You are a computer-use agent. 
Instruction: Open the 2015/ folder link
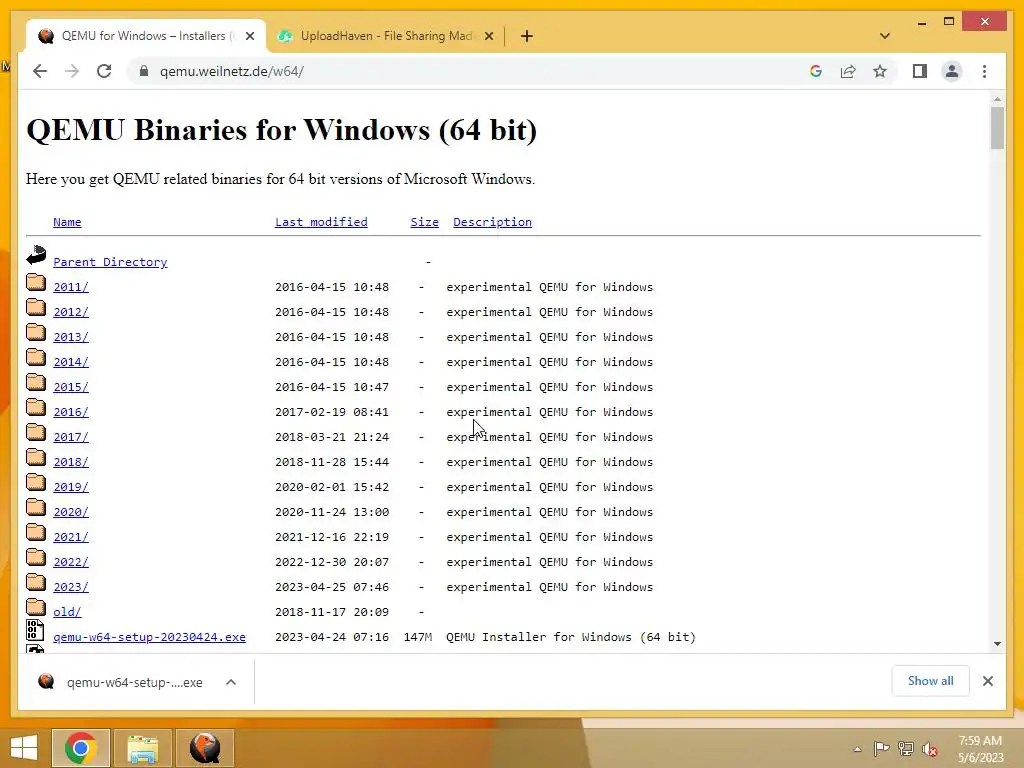coord(71,387)
